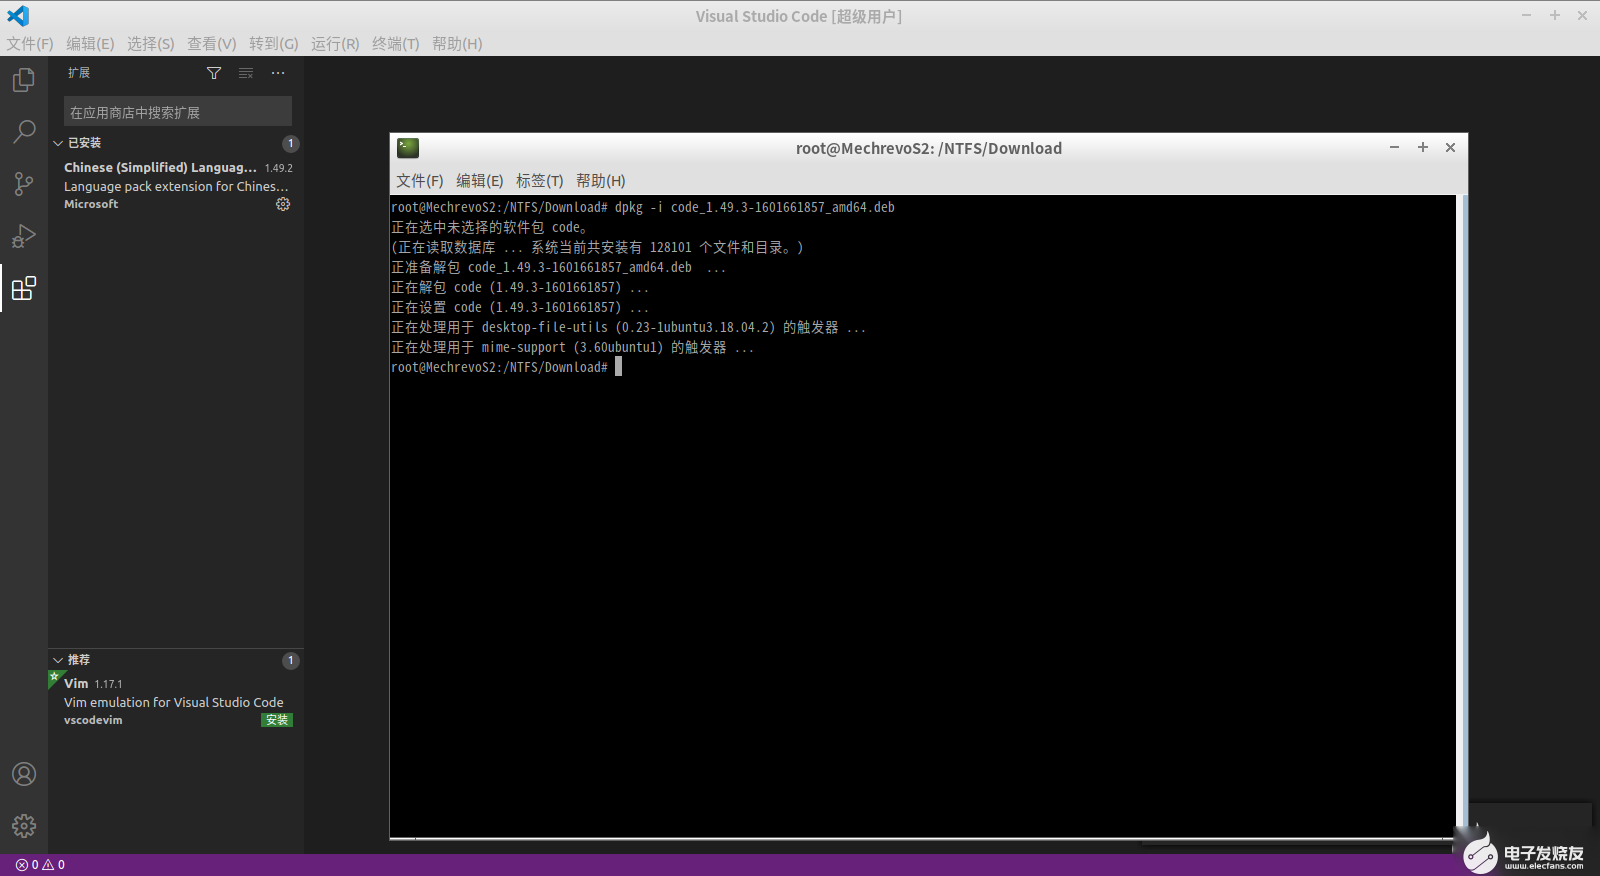1600x876 pixels.
Task: Select Chinese (Simplified) Language pack extension
Action: point(176,185)
